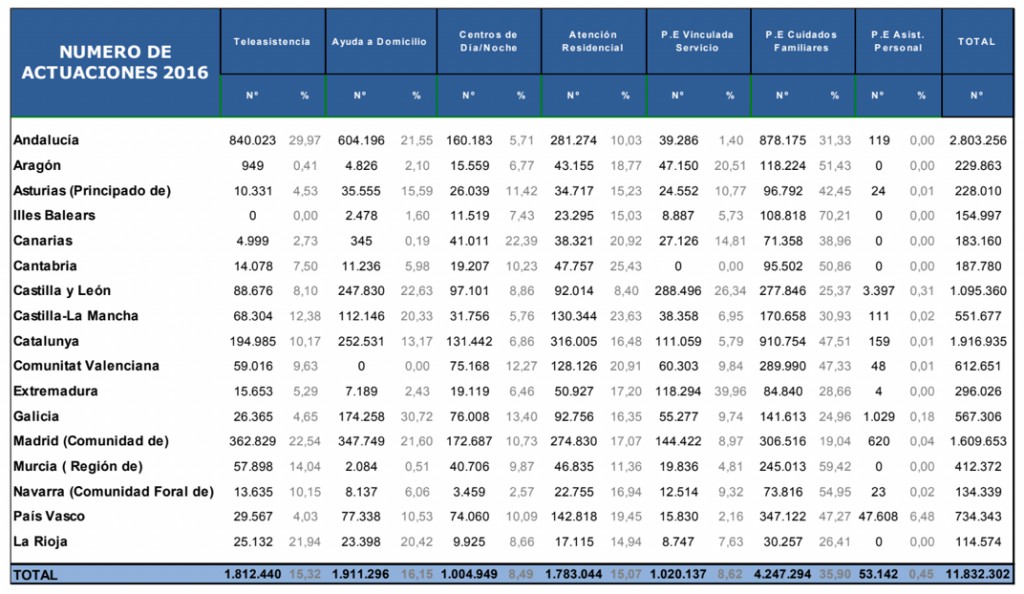Screen dimensions: 1024x594
Task: Click Extremadura P.E Vinculada value 118.294
Action: point(679,392)
